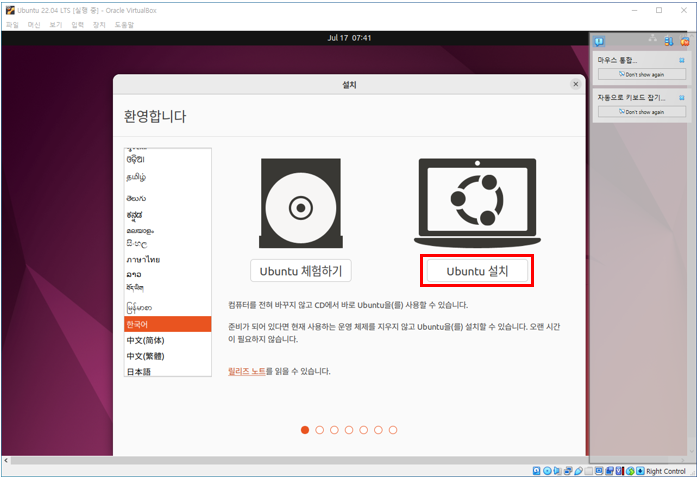699x479 pixels.
Task: Click the USB devices status icon
Action: point(579,471)
